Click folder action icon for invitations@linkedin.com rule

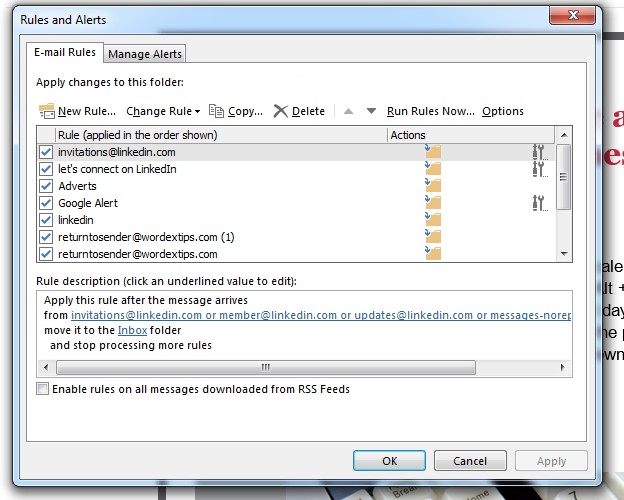(x=433, y=151)
